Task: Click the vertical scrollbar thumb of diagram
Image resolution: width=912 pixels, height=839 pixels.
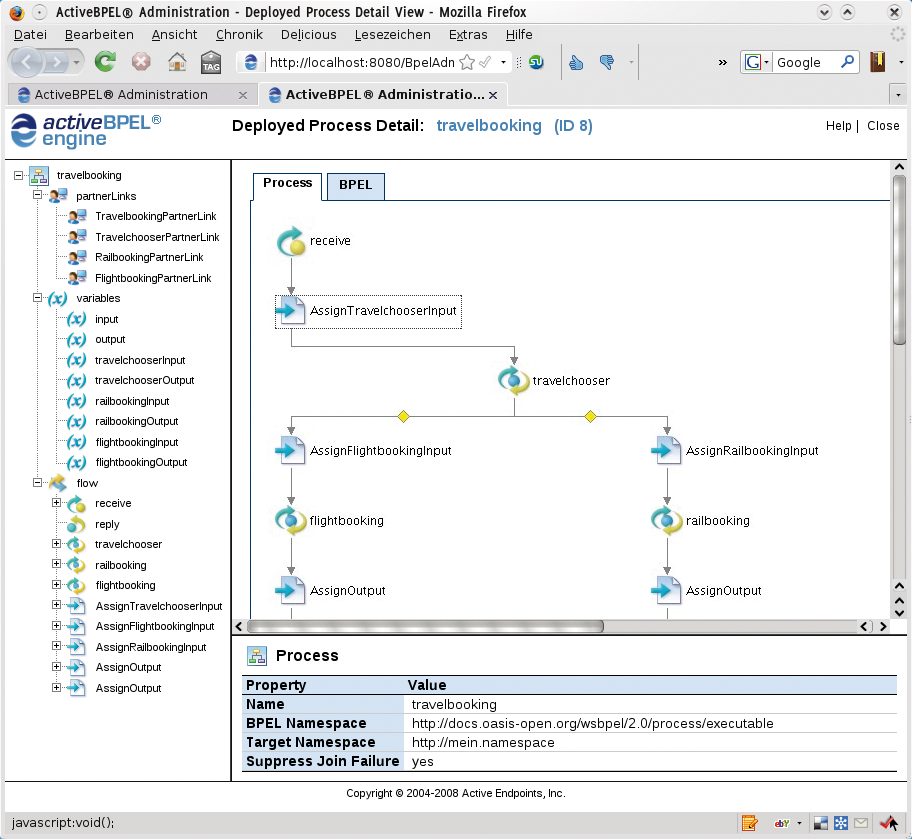Action: click(x=899, y=260)
